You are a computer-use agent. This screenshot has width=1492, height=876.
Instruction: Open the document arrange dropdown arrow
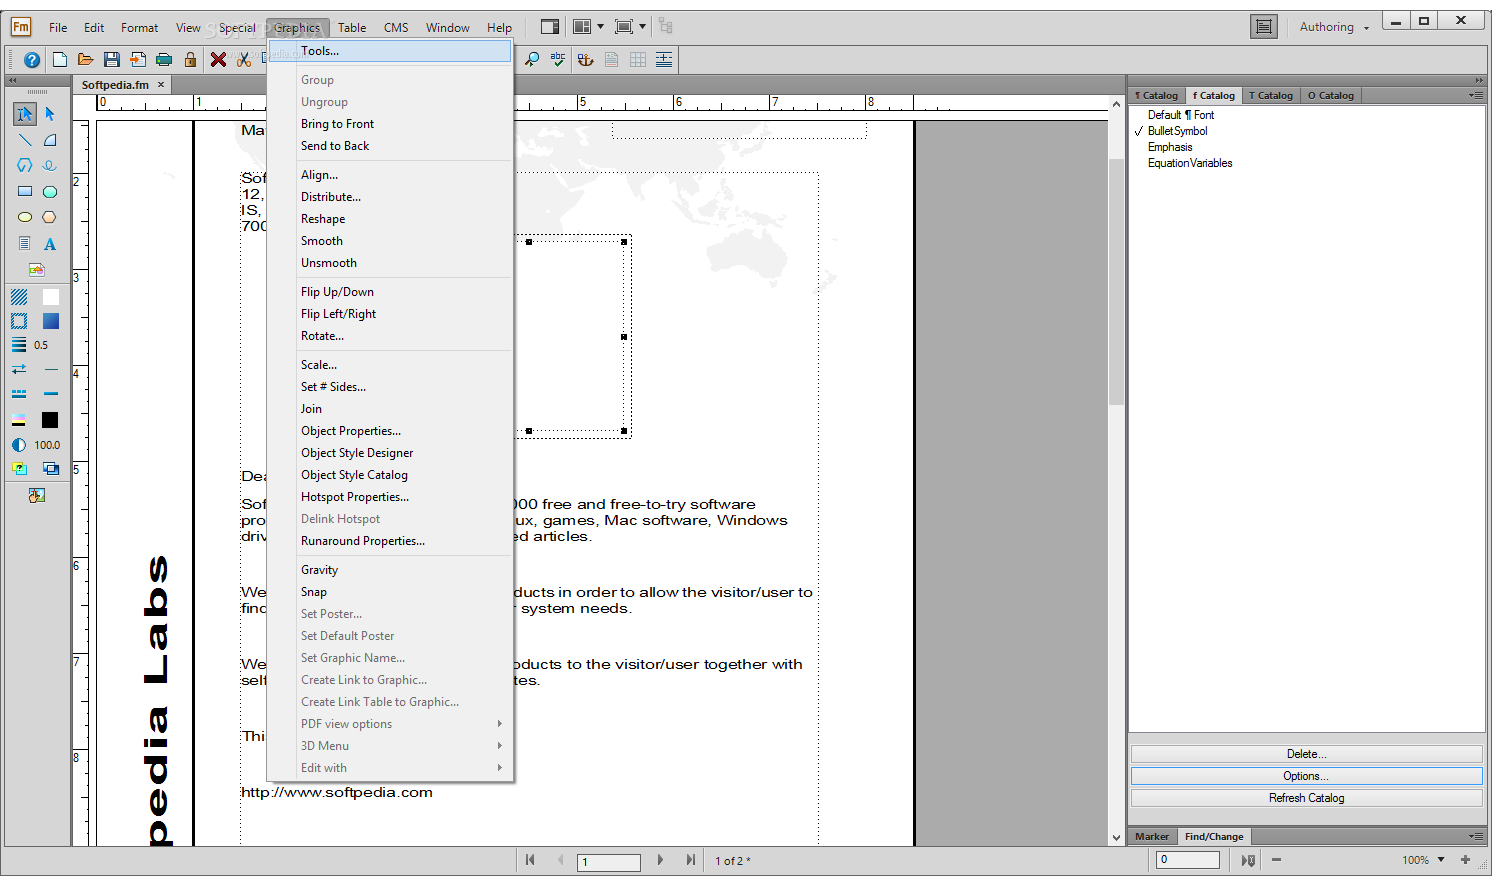point(600,27)
